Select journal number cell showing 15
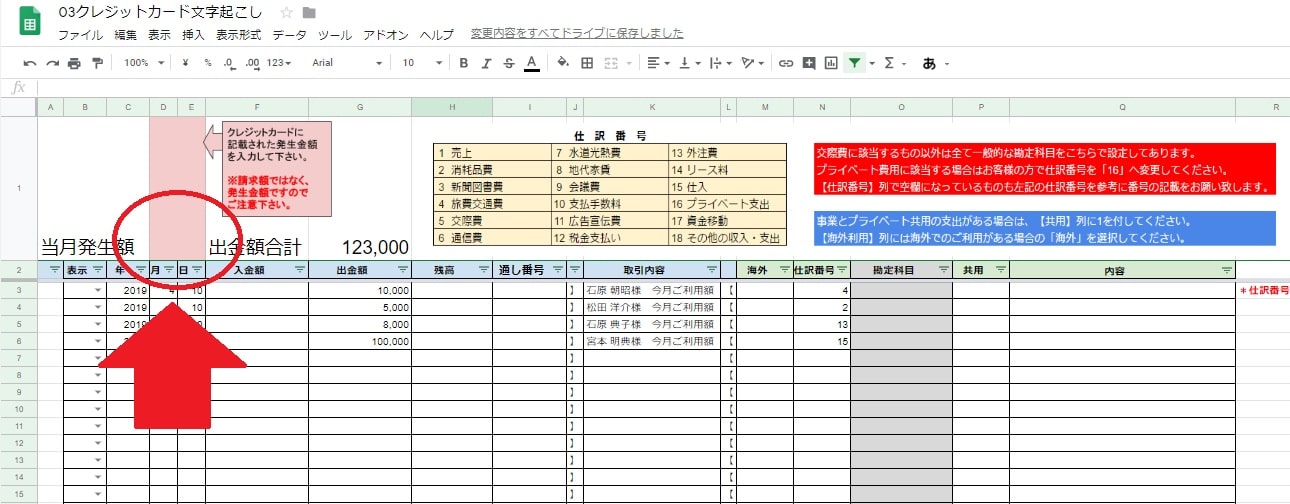The height and width of the screenshot is (504, 1290). click(822, 341)
